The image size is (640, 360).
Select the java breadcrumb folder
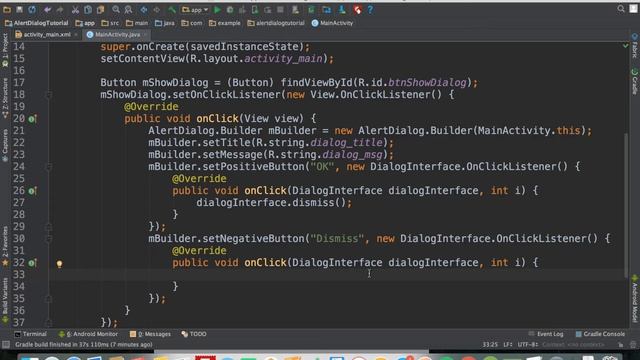(x=164, y=23)
